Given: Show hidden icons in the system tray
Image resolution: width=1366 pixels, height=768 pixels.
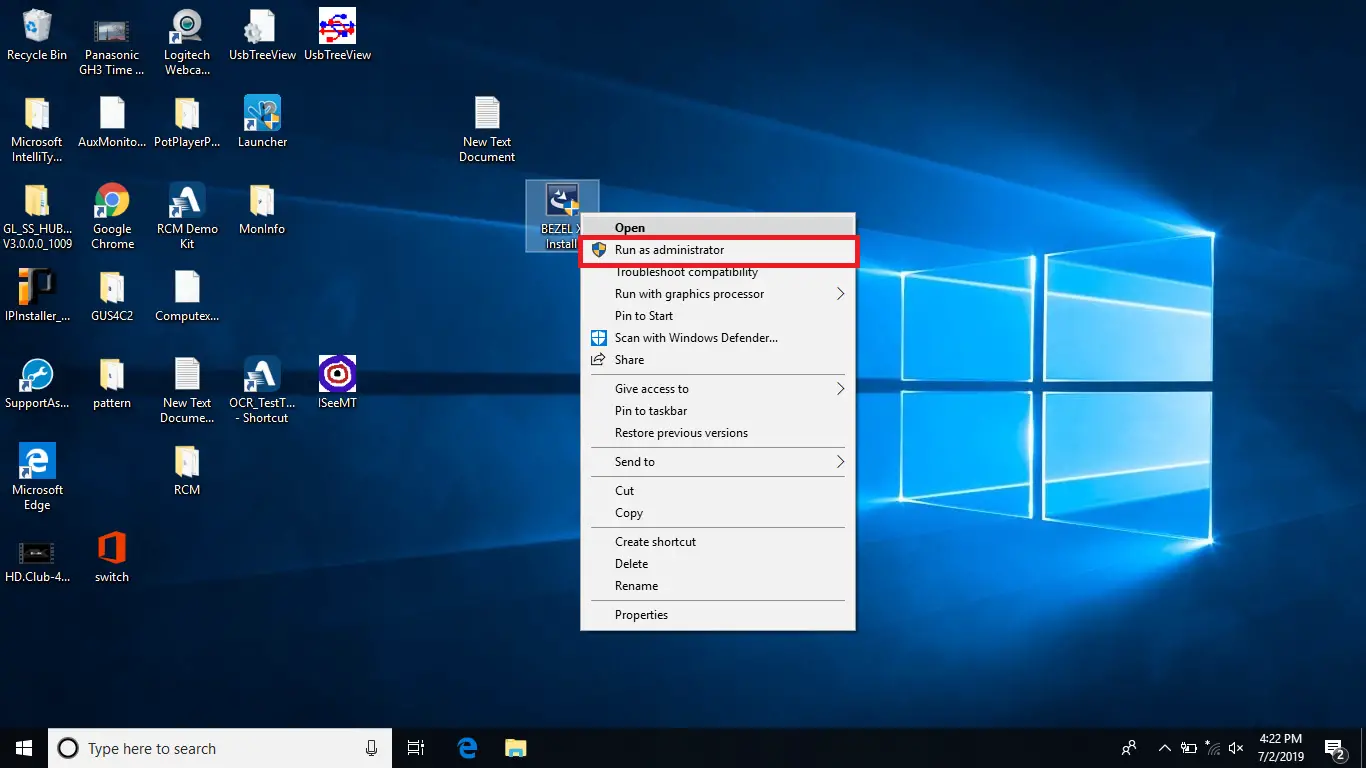Looking at the screenshot, I should pos(1163,747).
